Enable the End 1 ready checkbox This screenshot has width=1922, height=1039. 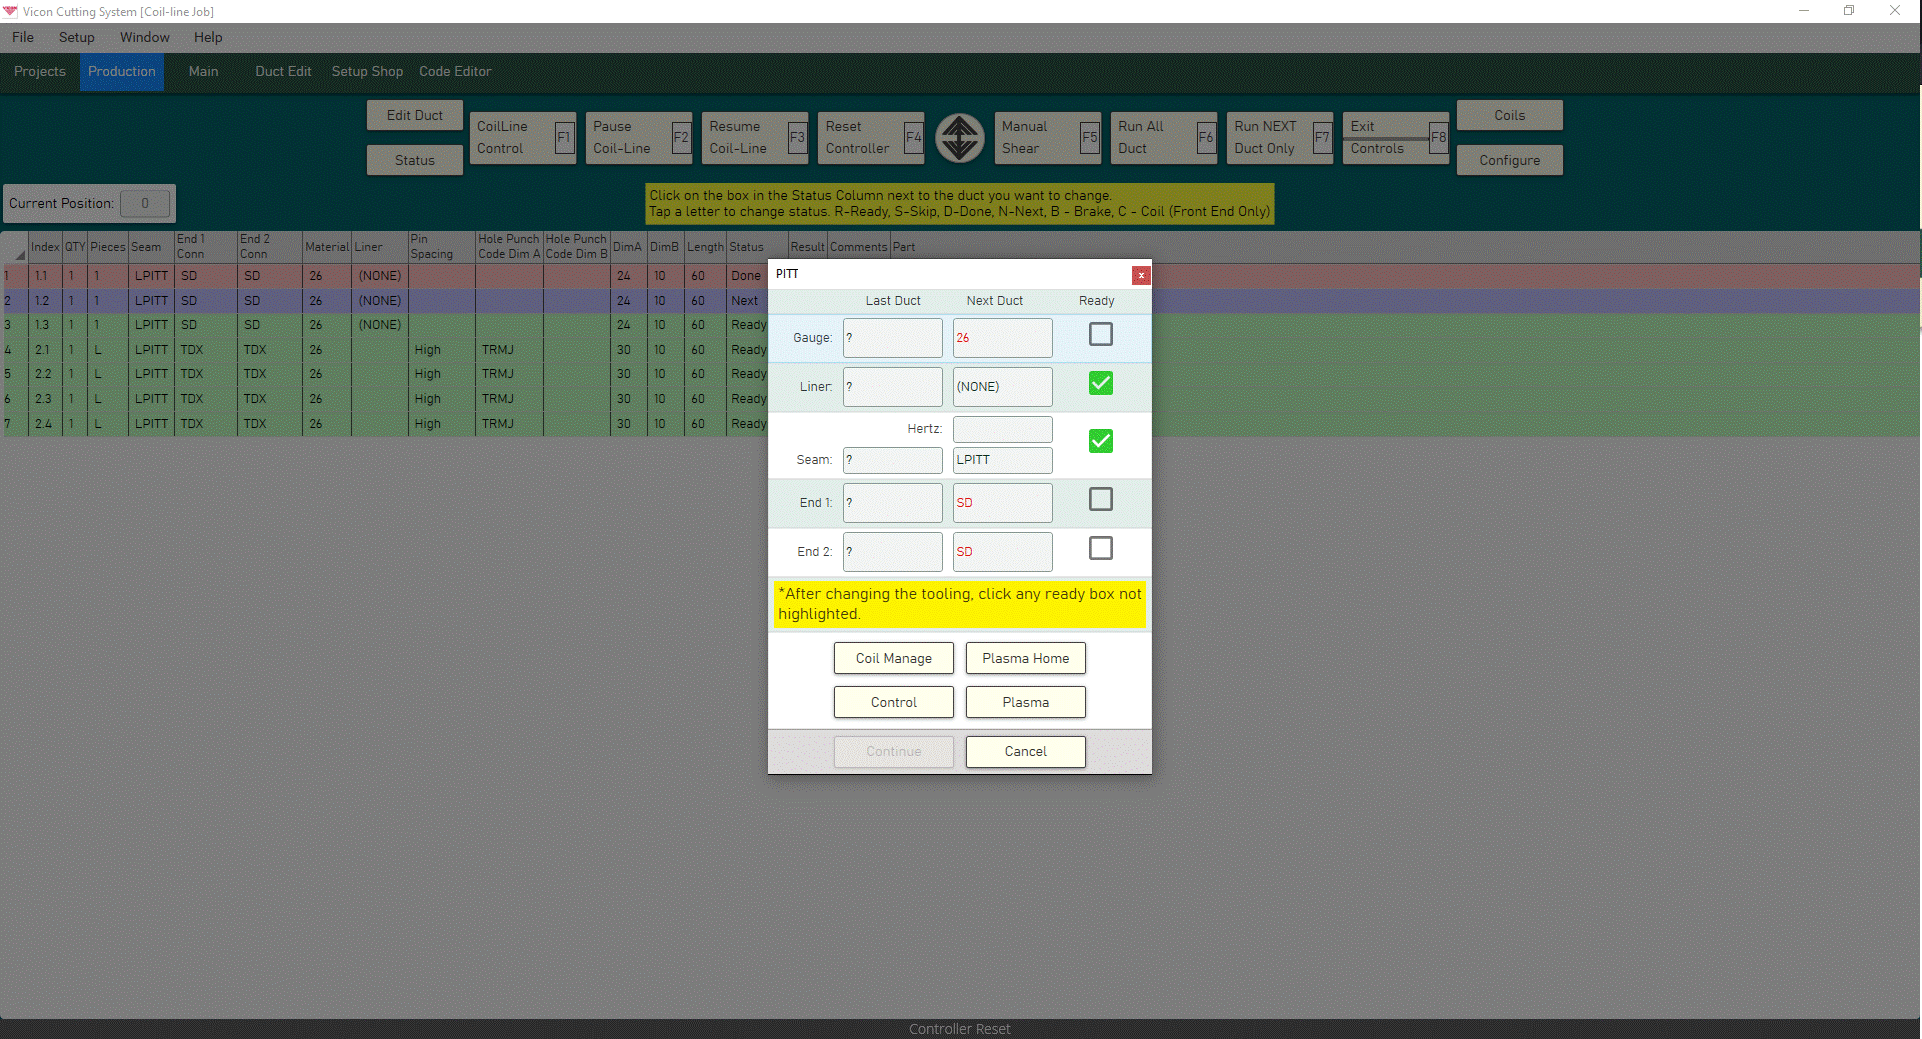point(1100,499)
